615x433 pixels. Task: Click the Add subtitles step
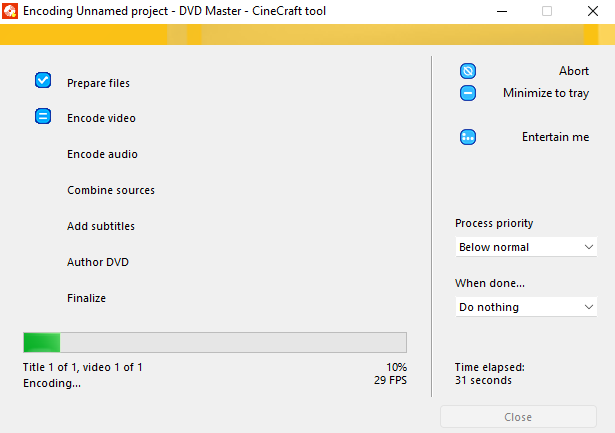pos(101,226)
